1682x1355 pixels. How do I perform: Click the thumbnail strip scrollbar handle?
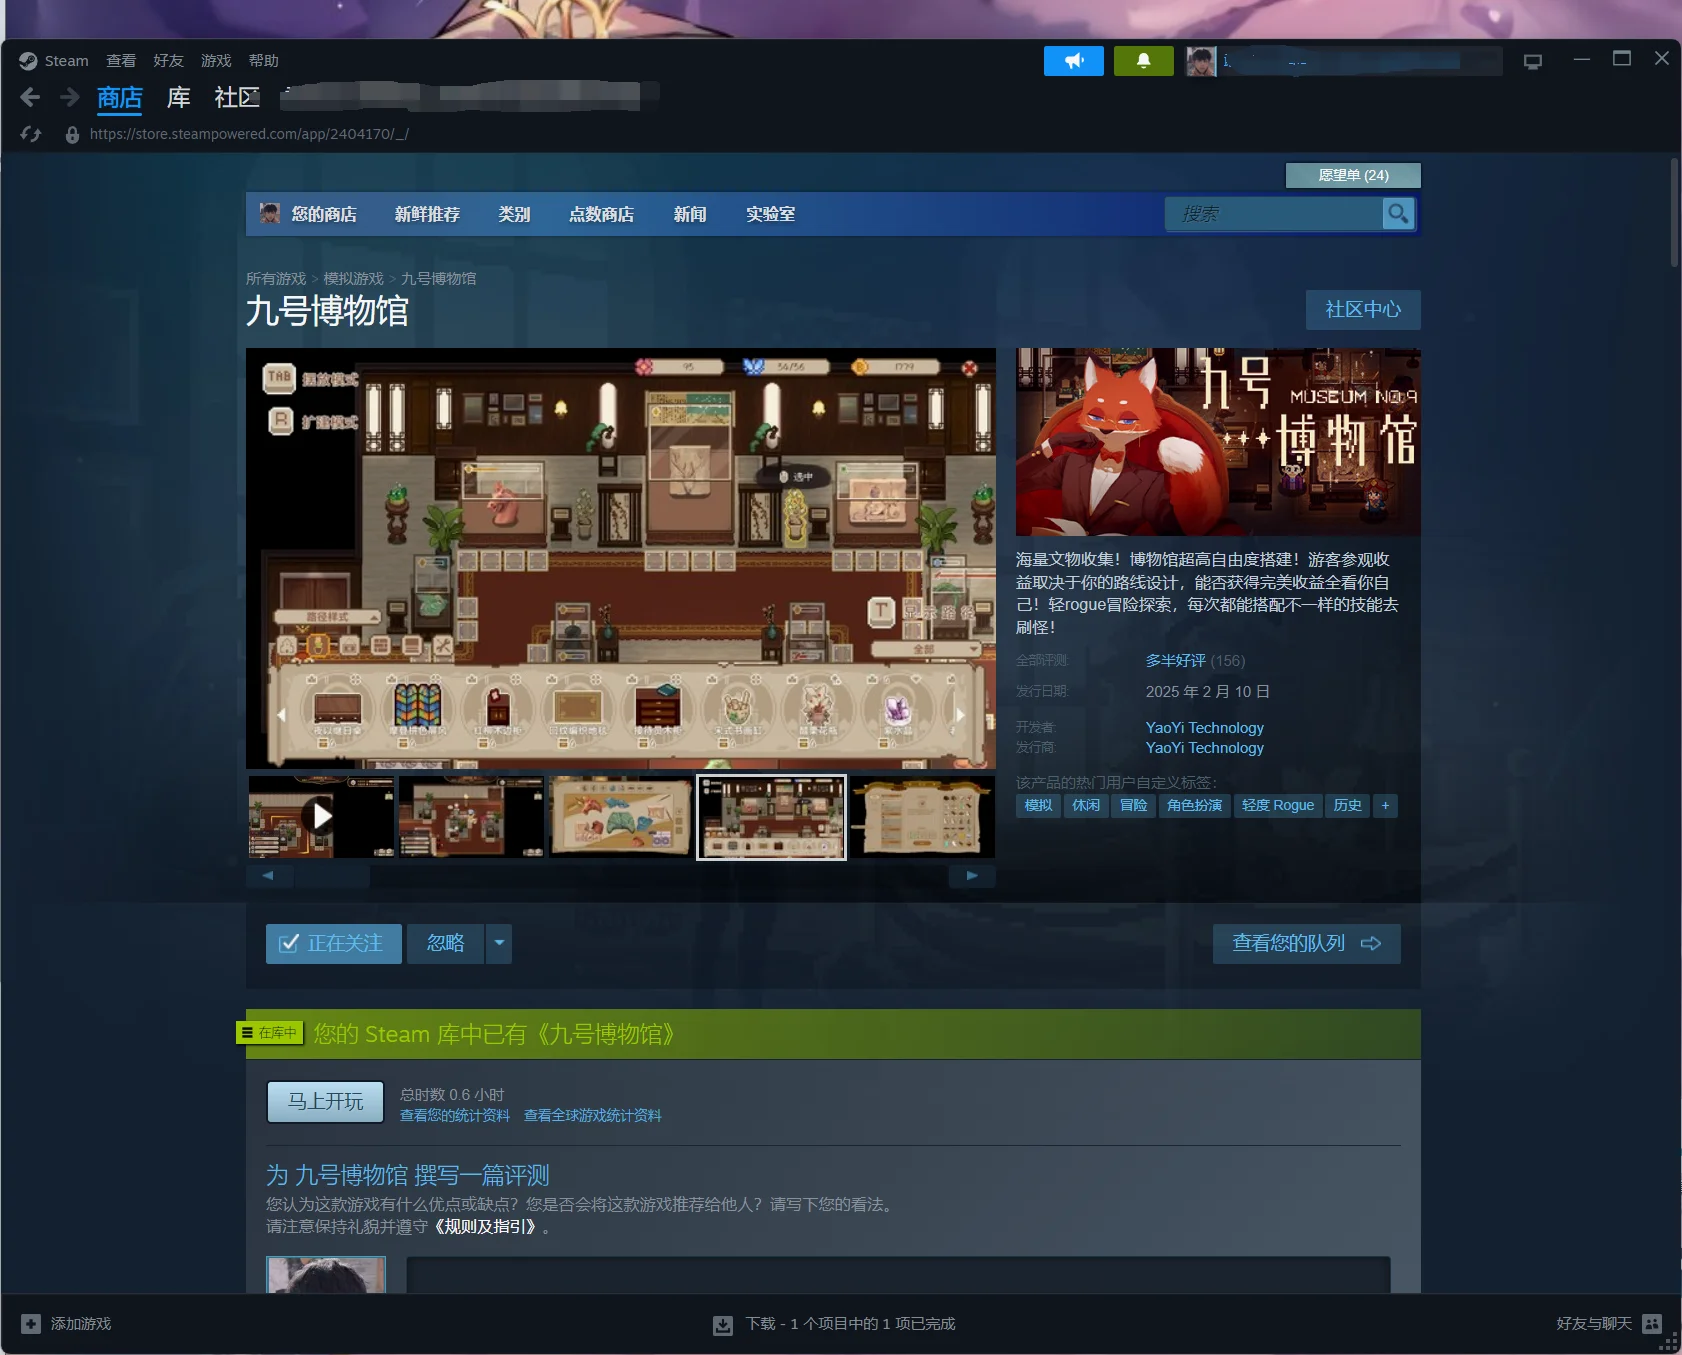[331, 876]
